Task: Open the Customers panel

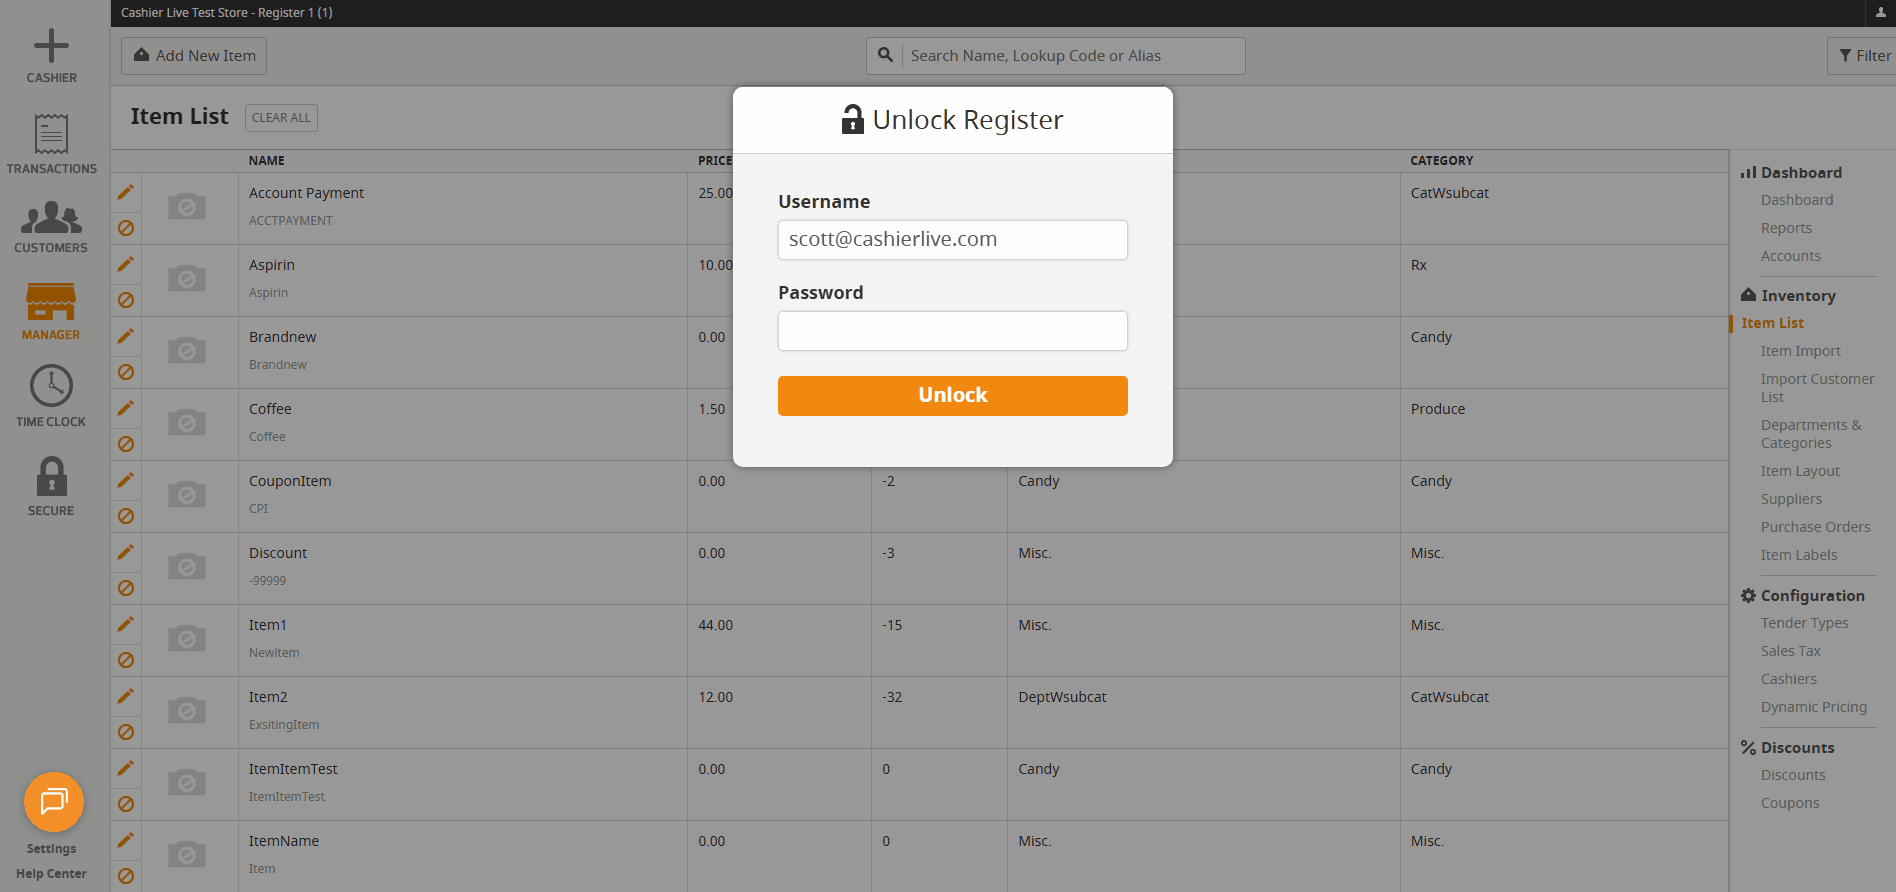Action: [51, 222]
